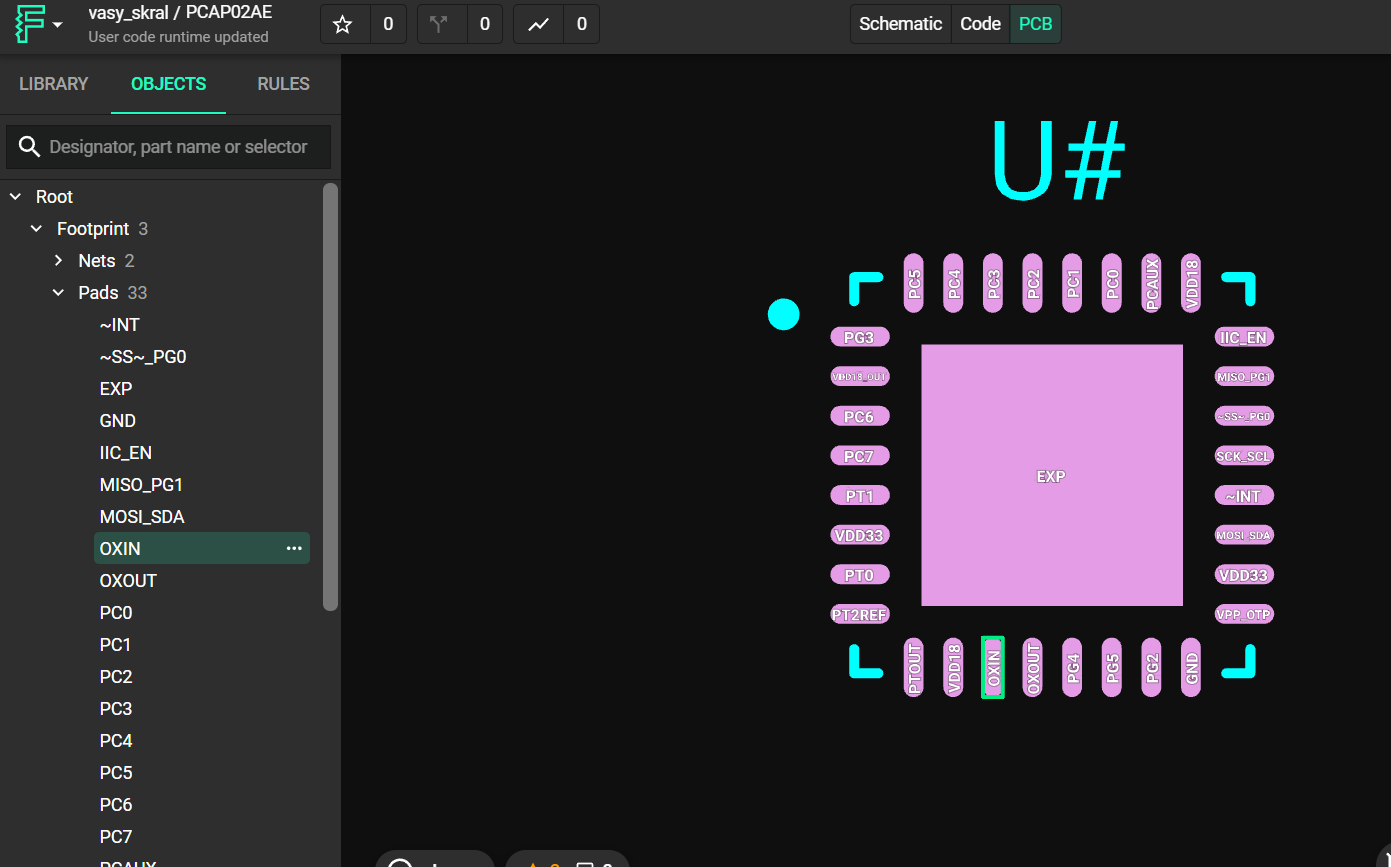Select the PC7 pad on canvas

point(860,456)
